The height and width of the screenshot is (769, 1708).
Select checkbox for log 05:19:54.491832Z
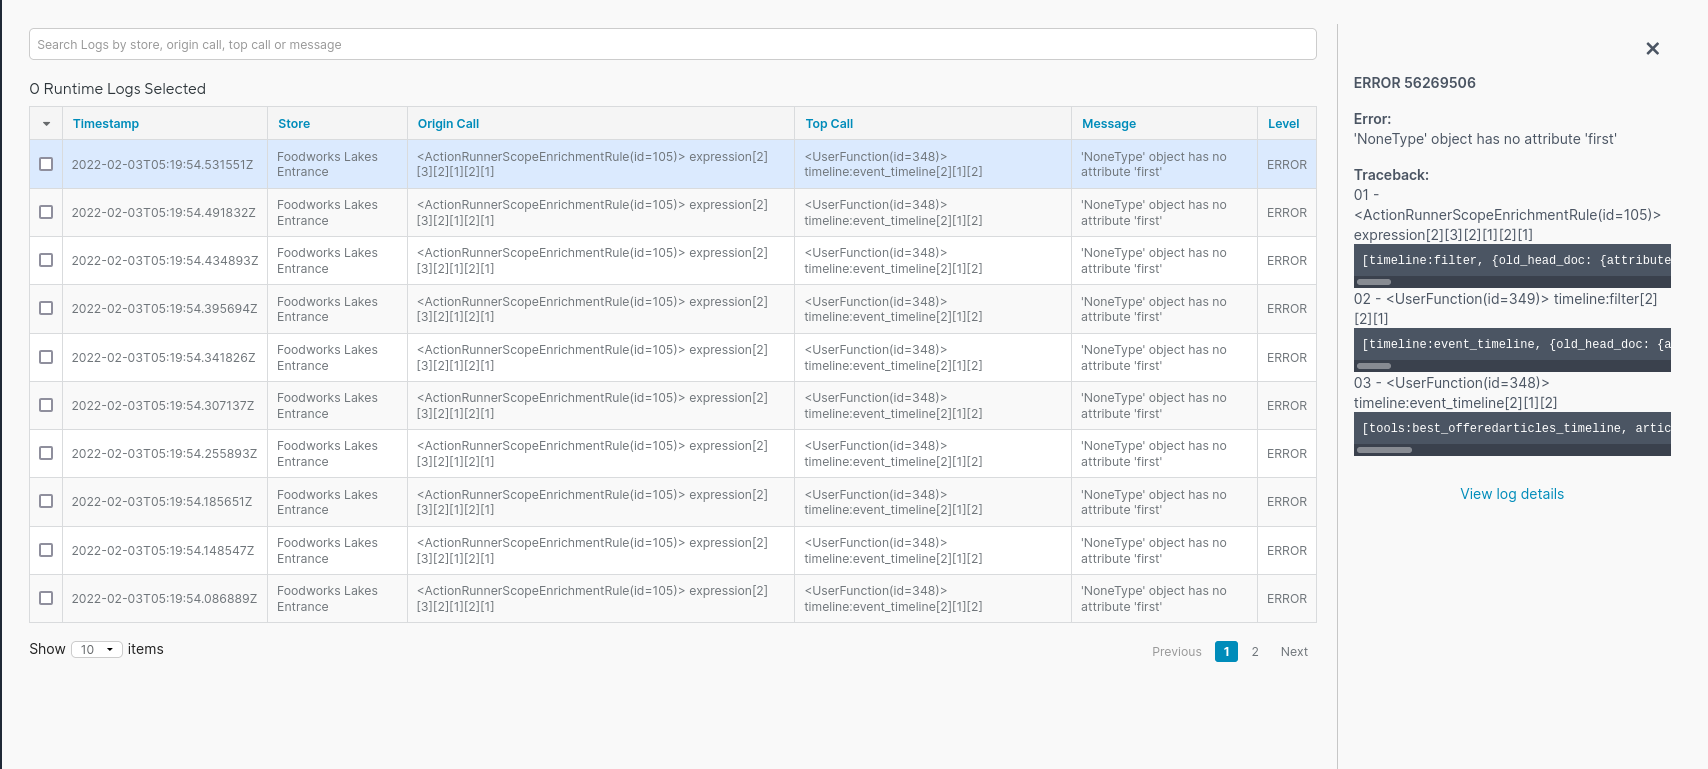click(x=46, y=212)
